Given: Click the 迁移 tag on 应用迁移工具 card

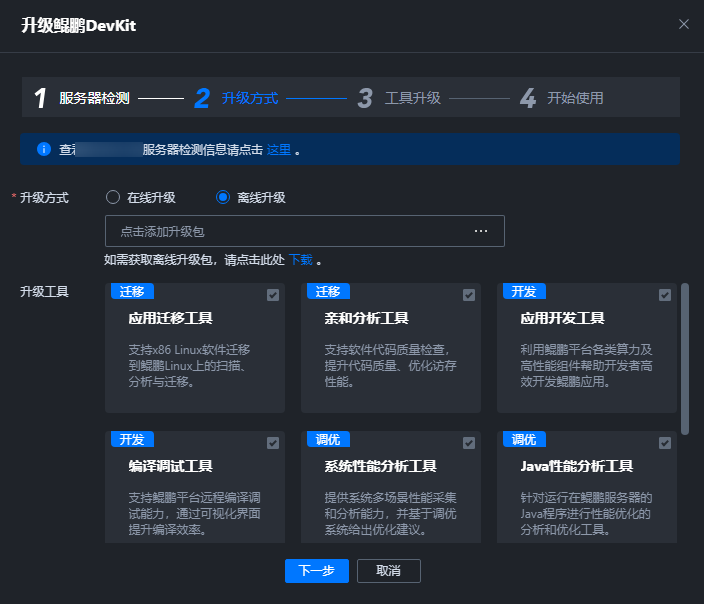Looking at the screenshot, I should pos(132,291).
